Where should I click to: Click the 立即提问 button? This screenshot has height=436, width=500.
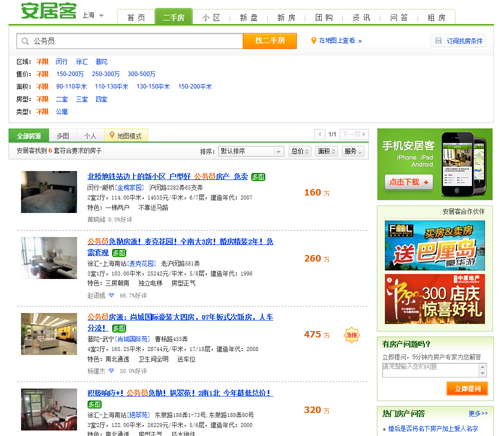point(467,389)
